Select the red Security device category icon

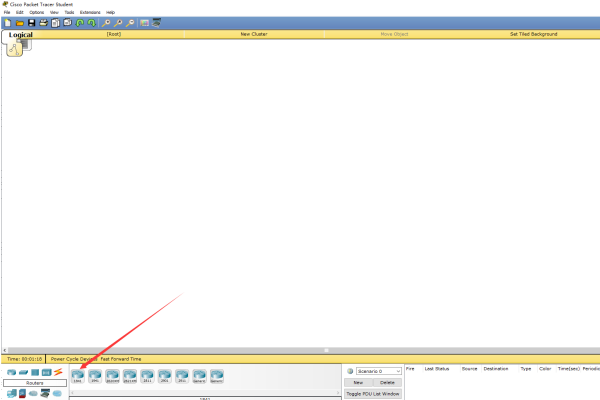pos(23,393)
